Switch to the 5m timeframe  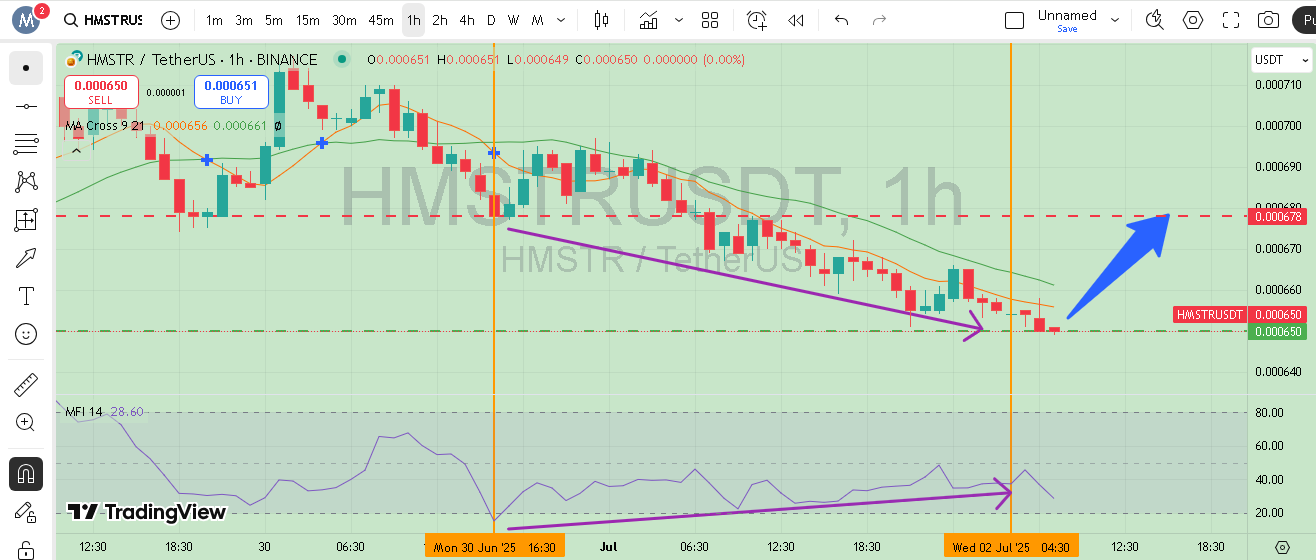click(274, 20)
